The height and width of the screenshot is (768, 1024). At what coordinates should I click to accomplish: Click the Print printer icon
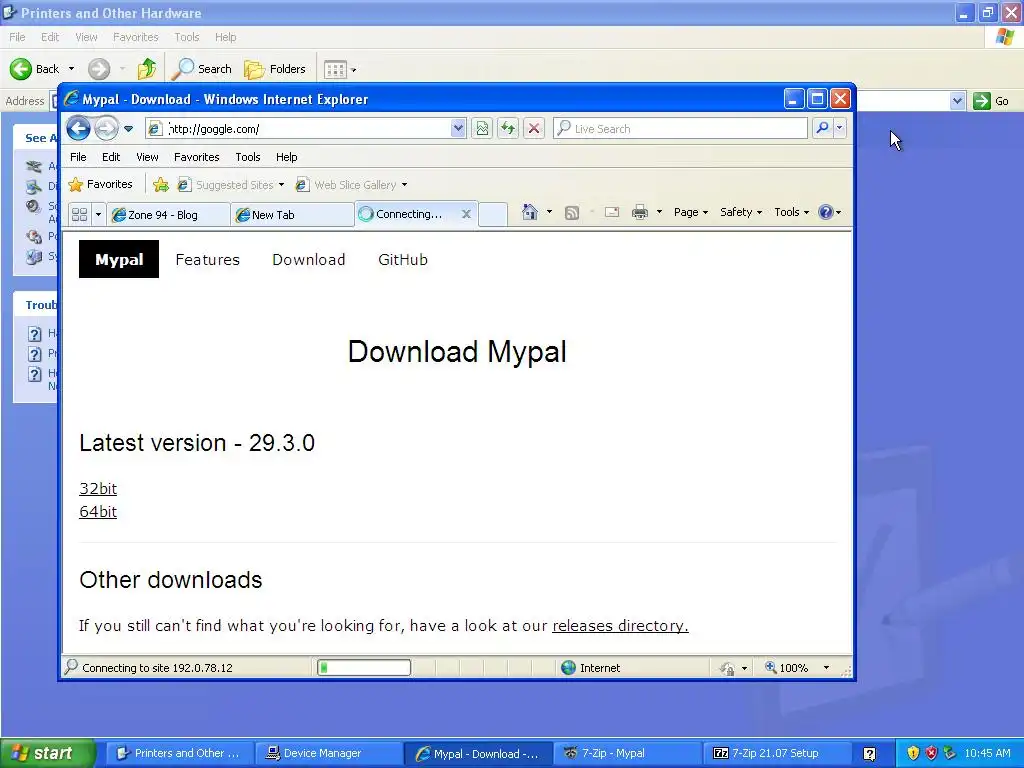pyautogui.click(x=640, y=212)
